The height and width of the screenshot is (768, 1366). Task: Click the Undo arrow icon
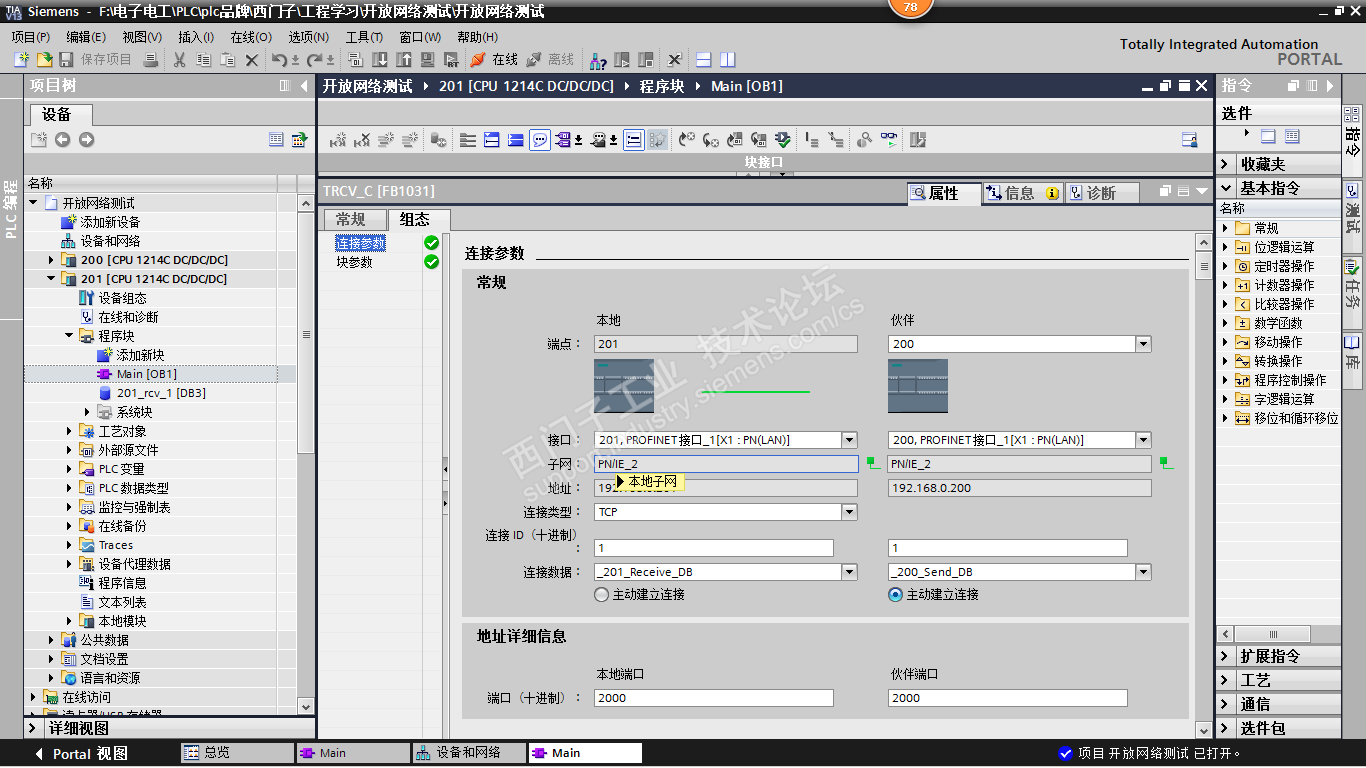[280, 60]
